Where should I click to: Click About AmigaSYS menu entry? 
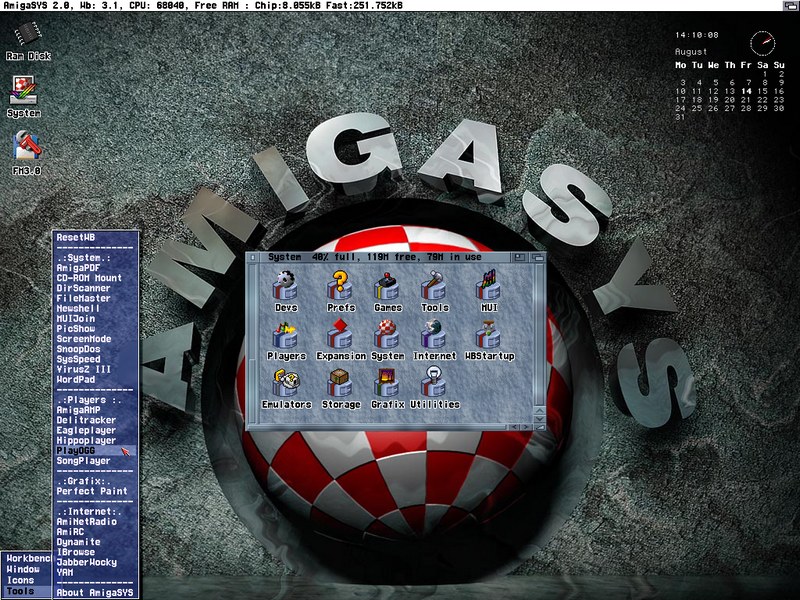pos(94,592)
